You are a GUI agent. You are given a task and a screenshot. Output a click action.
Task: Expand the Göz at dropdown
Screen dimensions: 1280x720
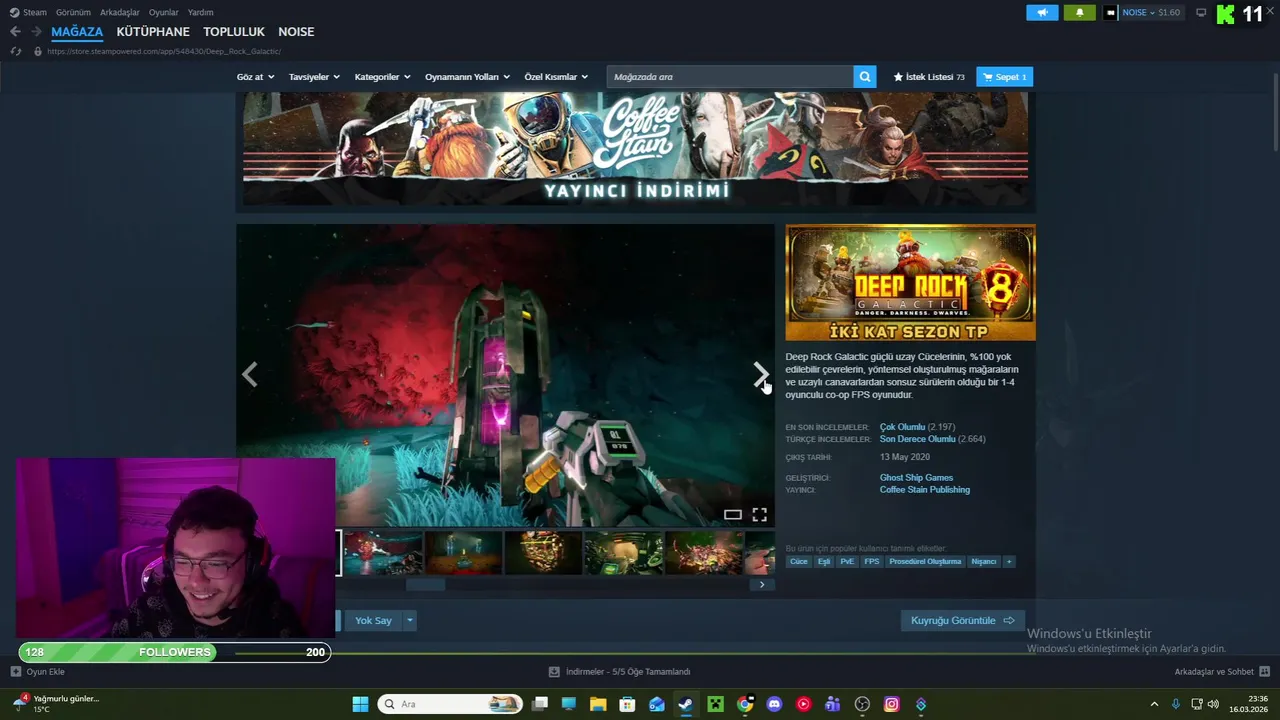coord(256,77)
